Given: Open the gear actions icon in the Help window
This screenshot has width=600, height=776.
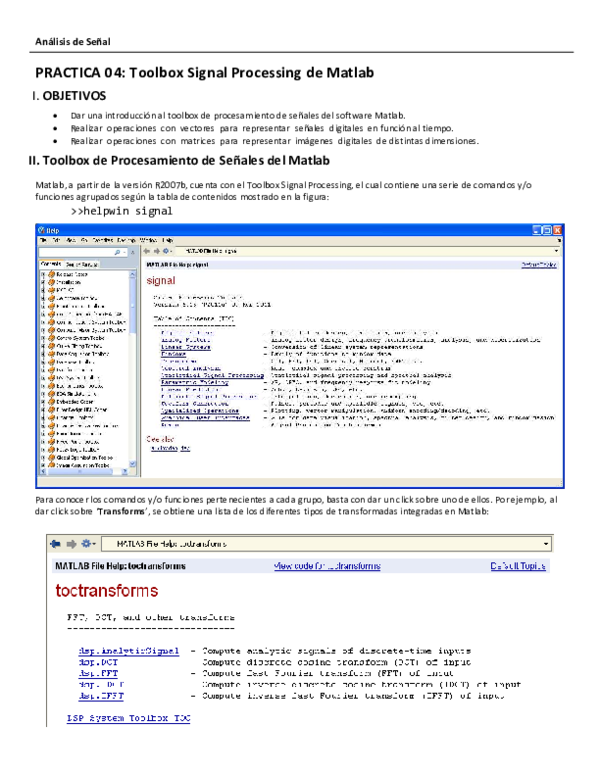Looking at the screenshot, I should pyautogui.click(x=167, y=251).
